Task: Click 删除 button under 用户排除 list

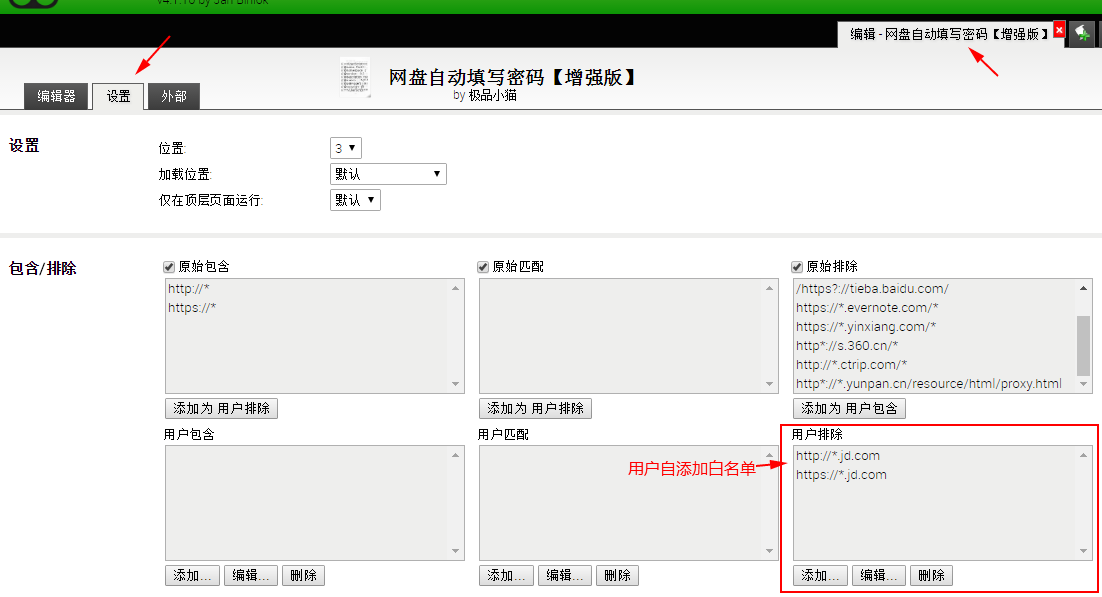Action: tap(931, 575)
